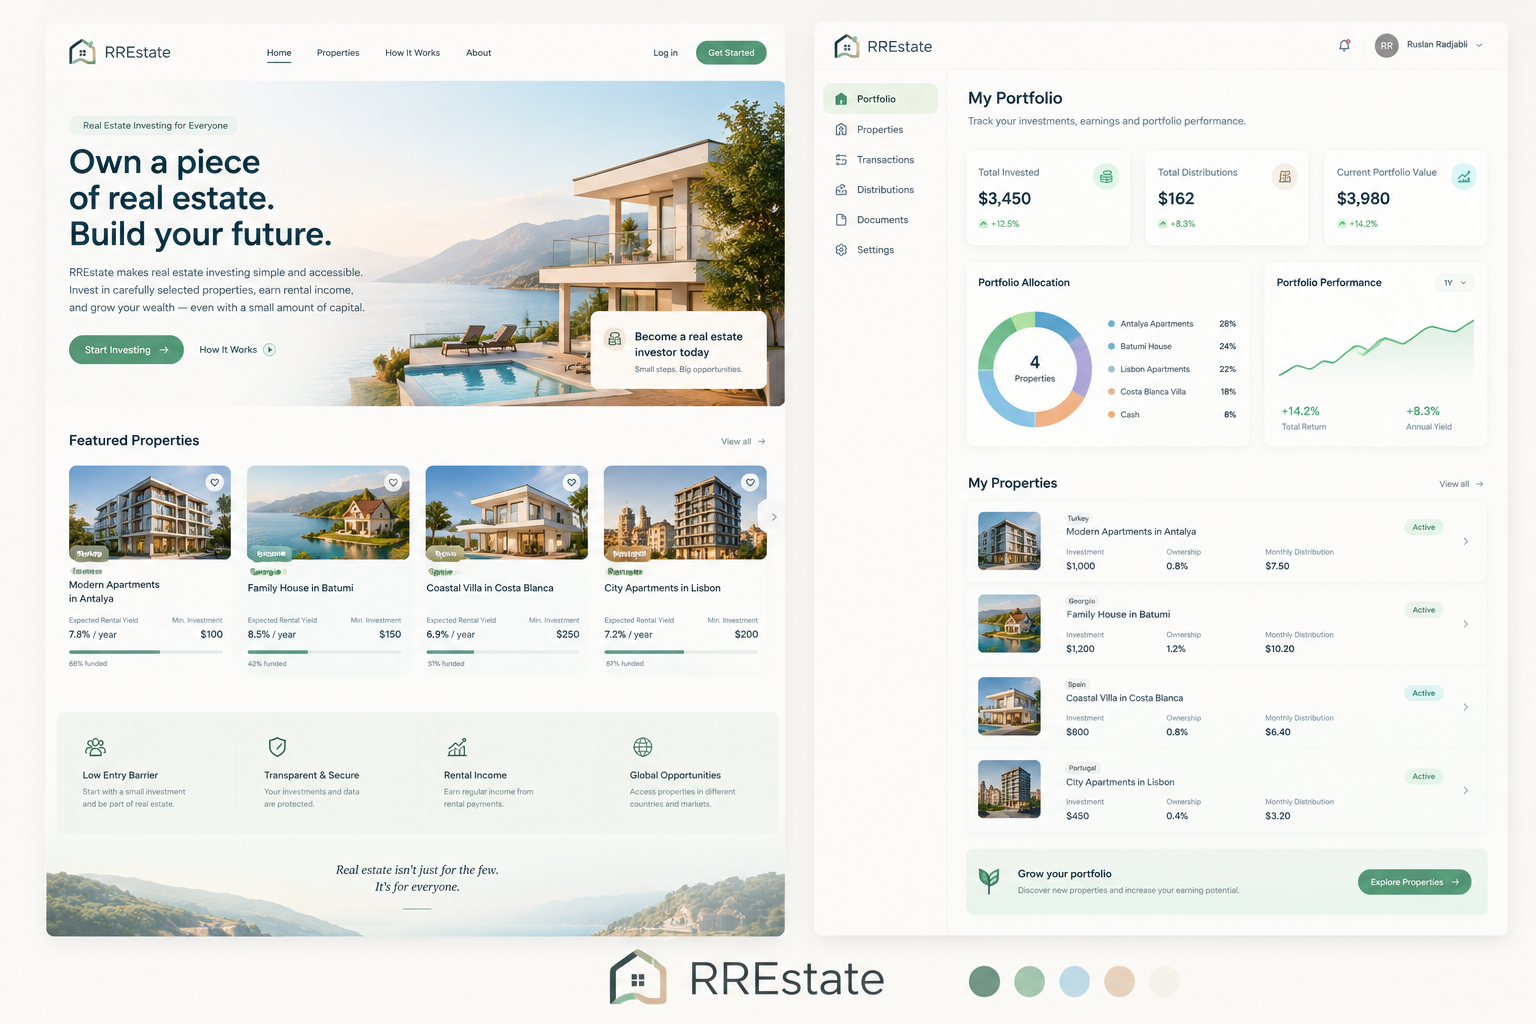Expand the Ruslan Radjabli user menu

[1479, 45]
